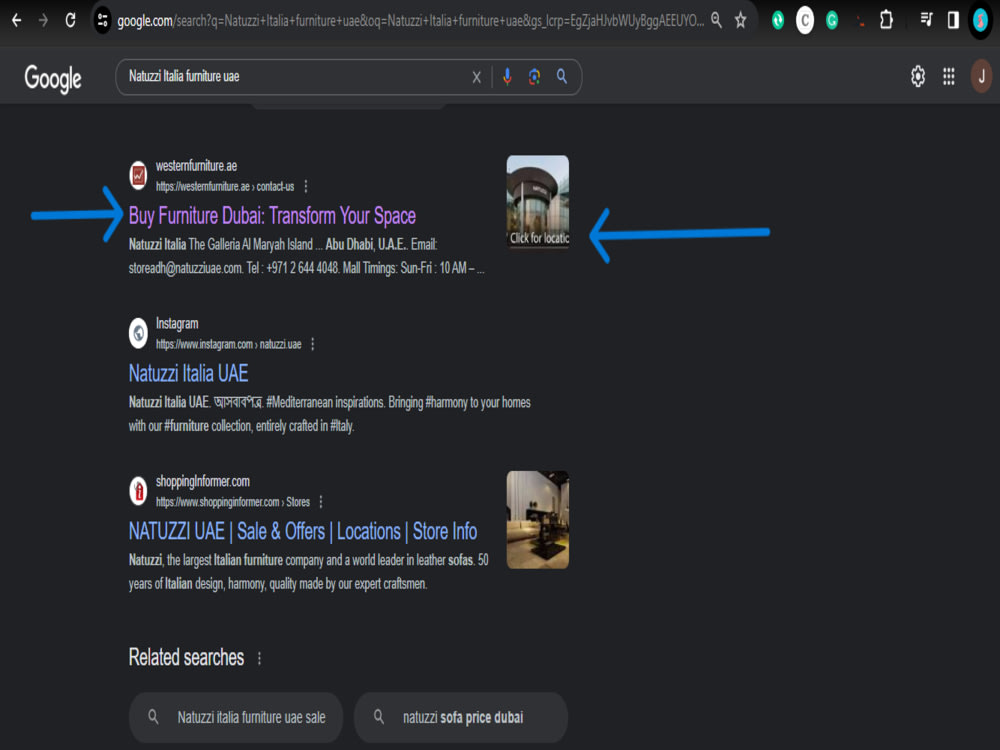Open the green circular extension icon

pyautogui.click(x=777, y=20)
